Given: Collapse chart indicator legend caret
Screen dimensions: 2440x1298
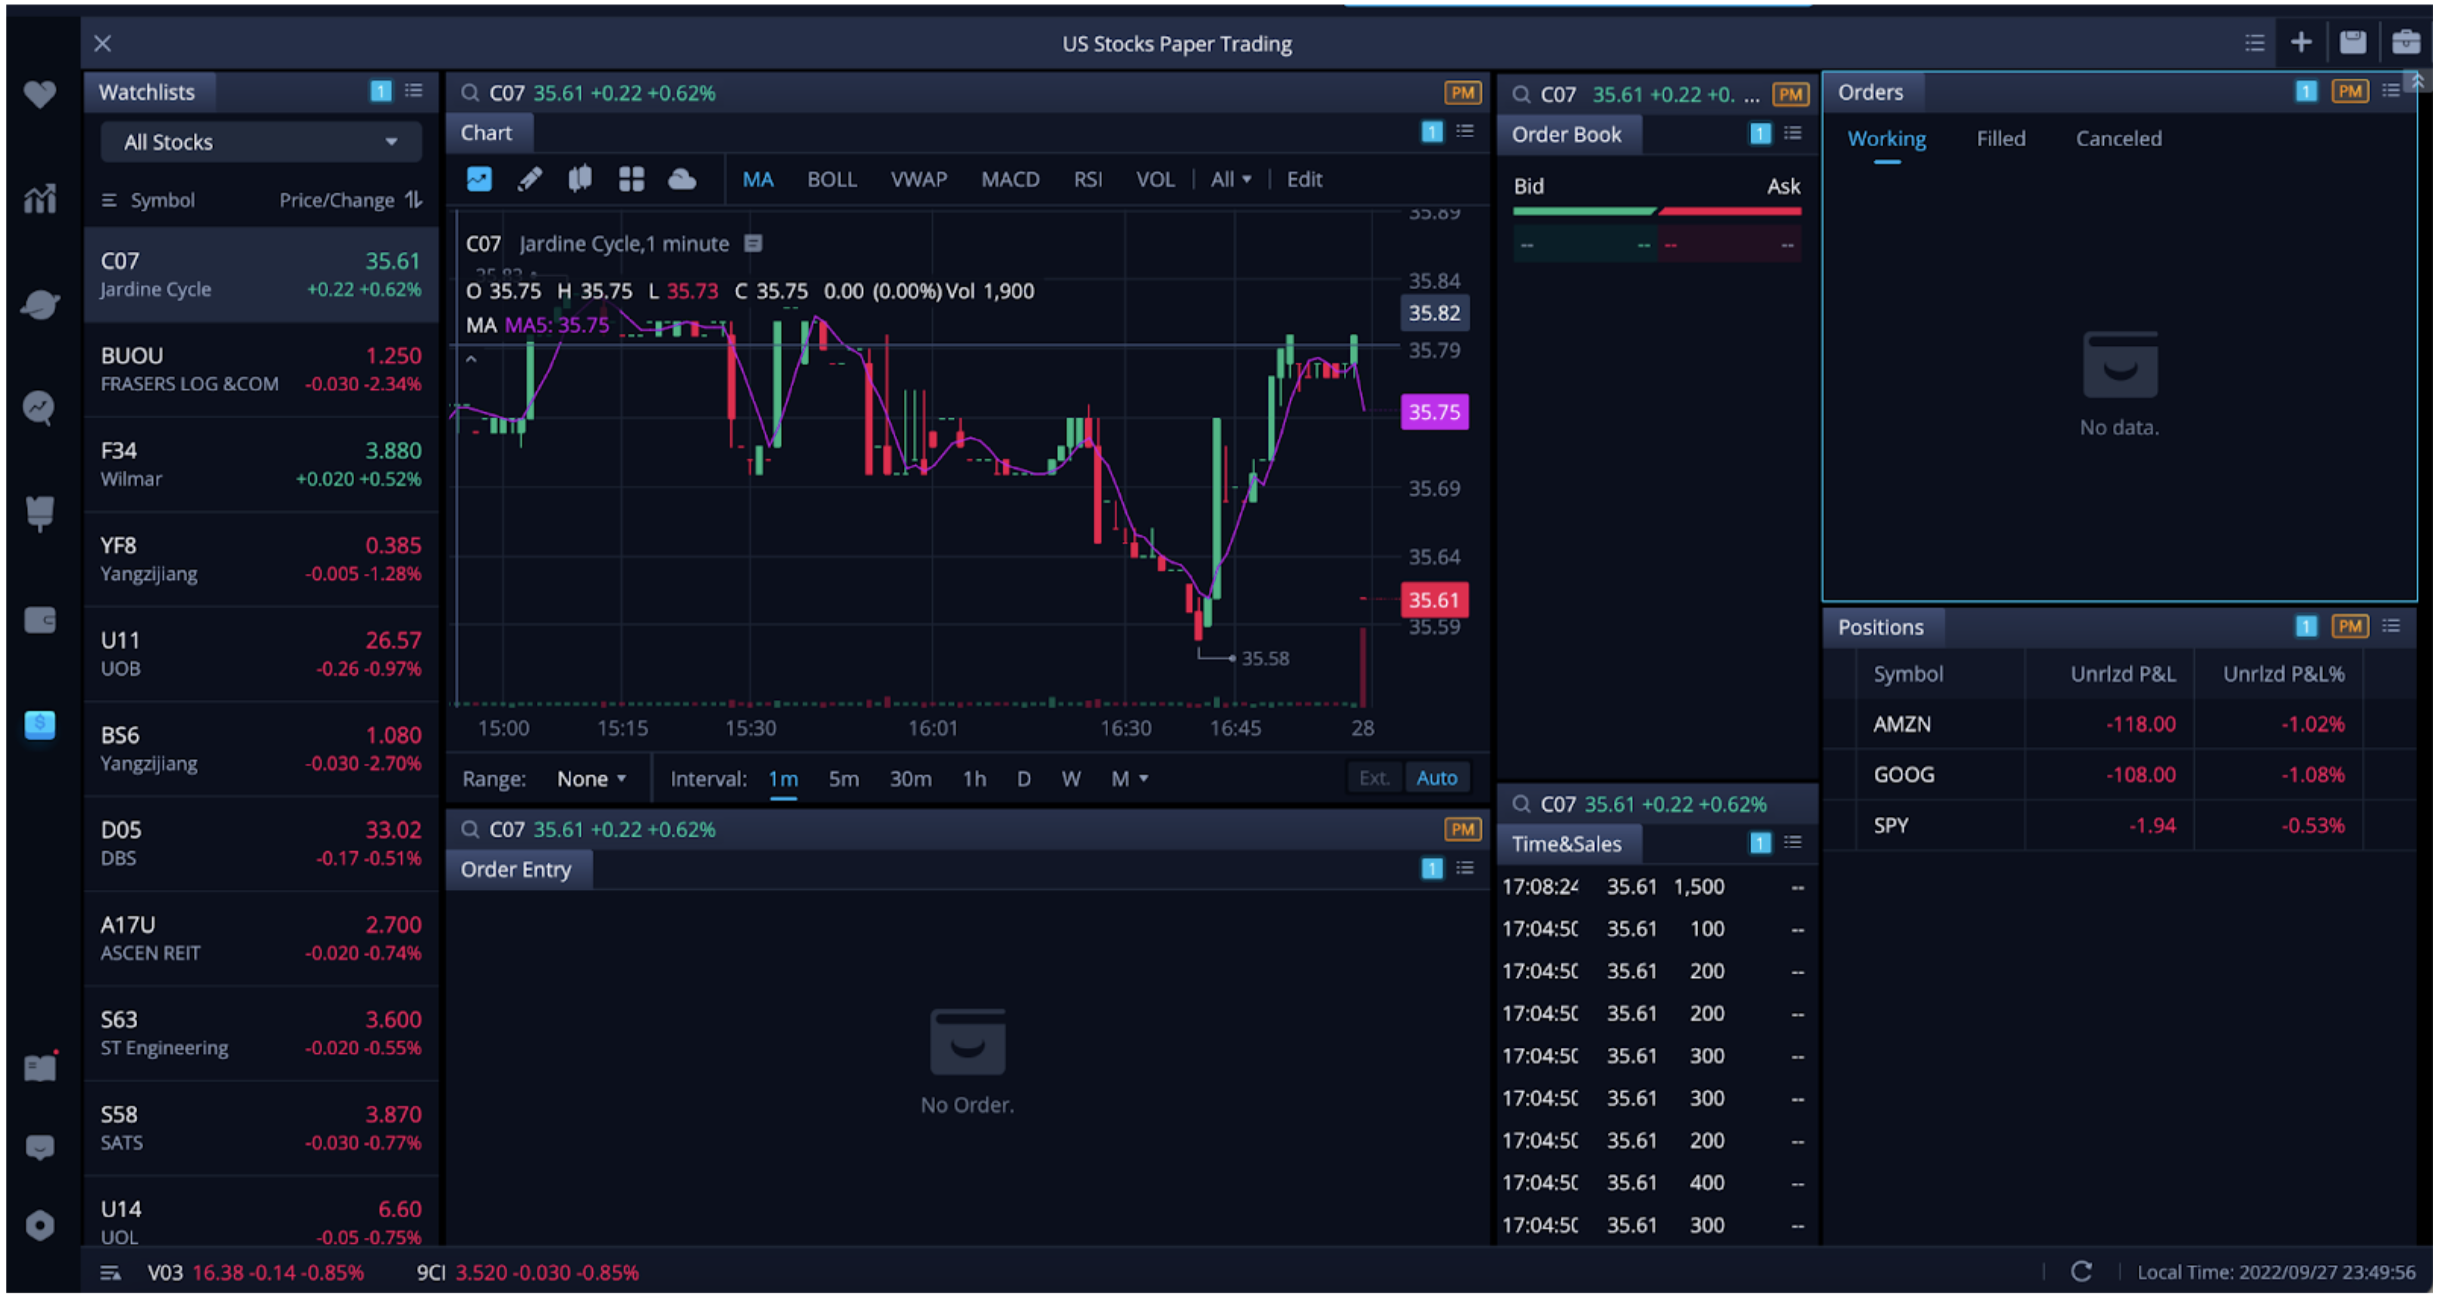Looking at the screenshot, I should click(x=471, y=359).
